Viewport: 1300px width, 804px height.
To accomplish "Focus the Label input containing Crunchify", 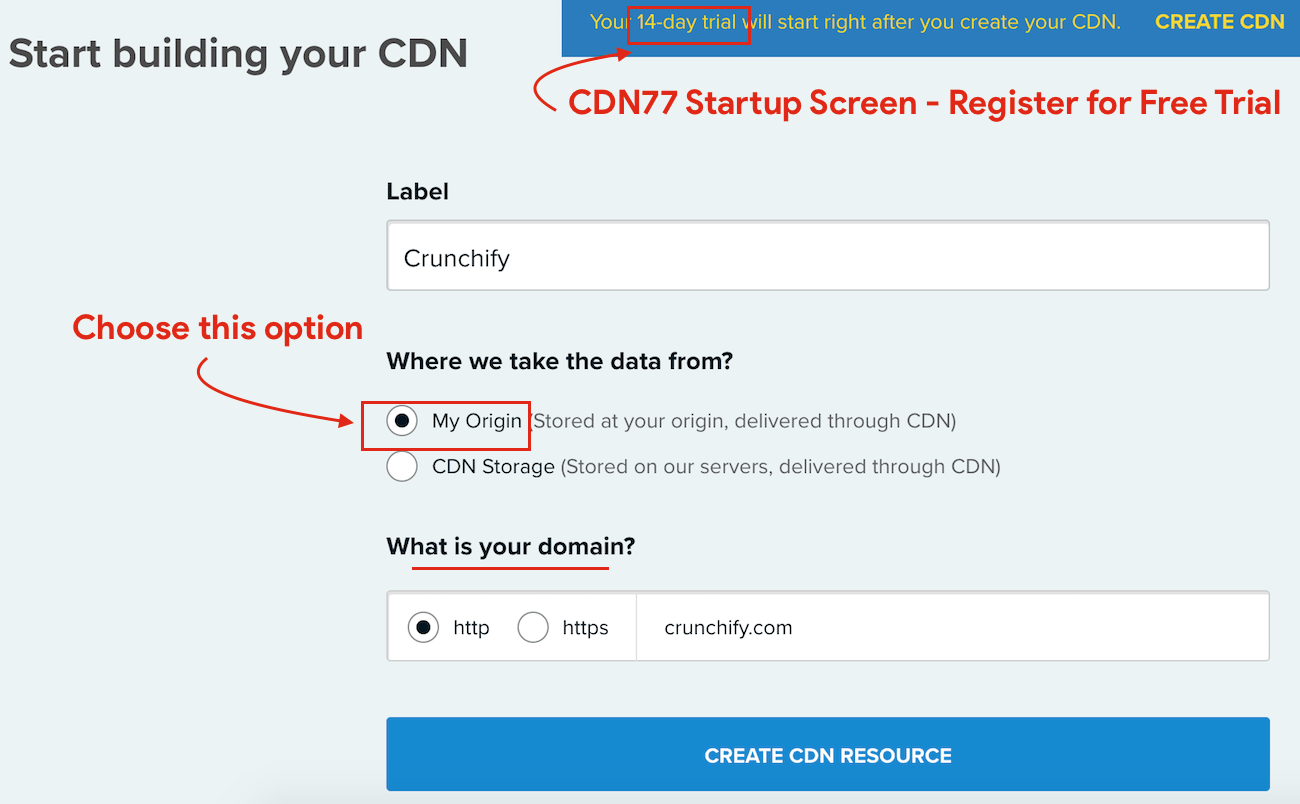I will pyautogui.click(x=828, y=256).
